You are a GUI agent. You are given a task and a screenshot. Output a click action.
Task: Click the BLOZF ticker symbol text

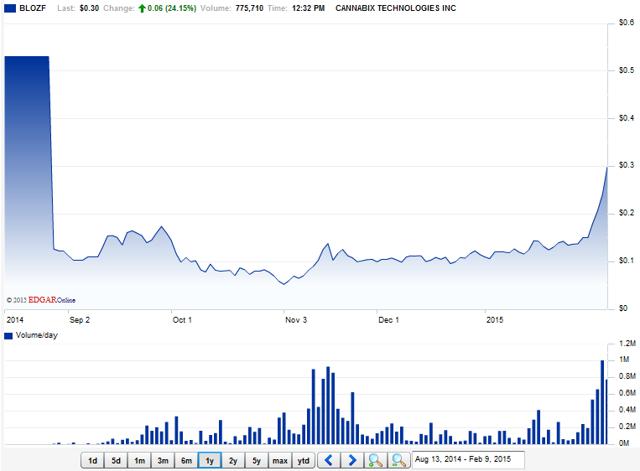[33, 8]
